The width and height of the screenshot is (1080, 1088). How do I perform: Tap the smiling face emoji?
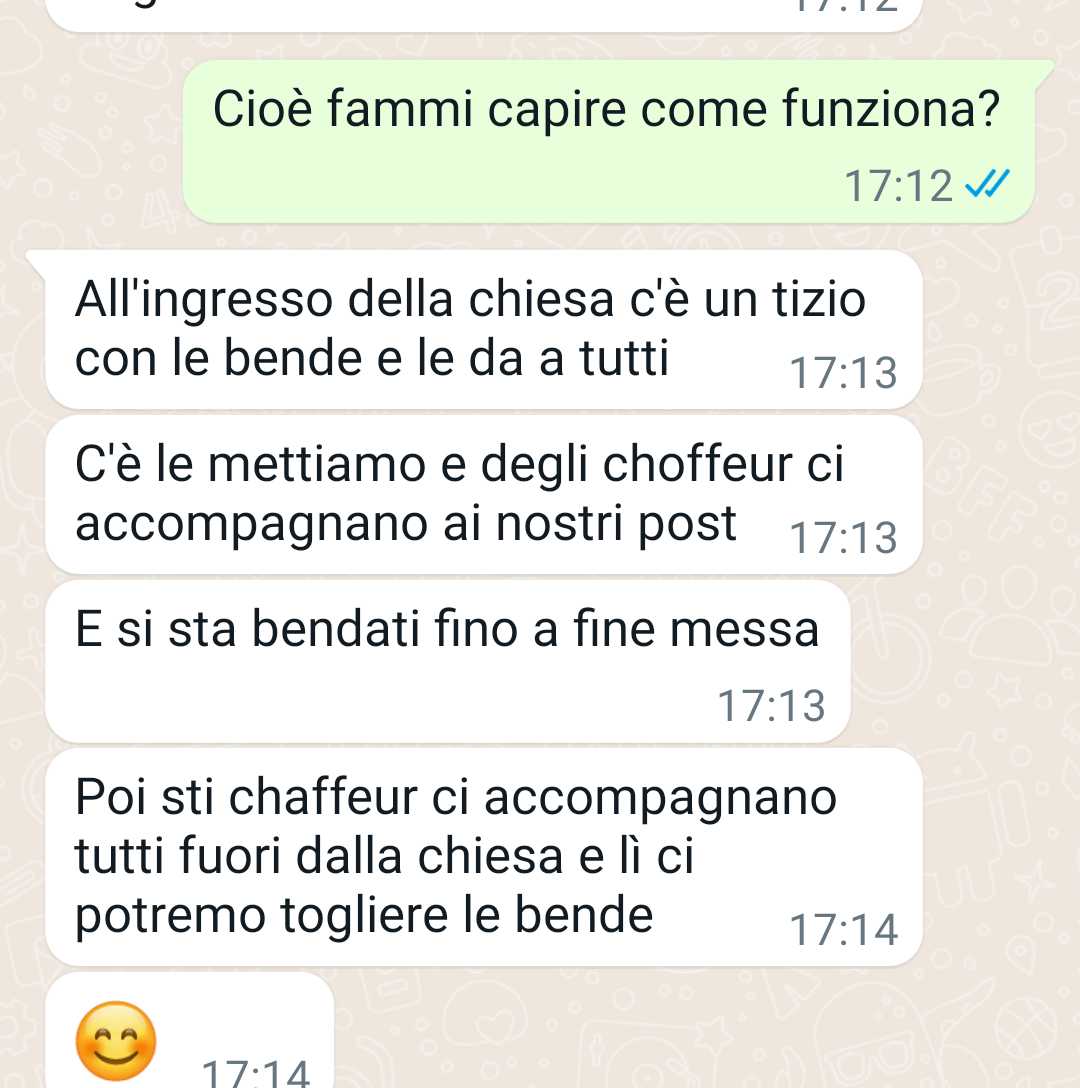pos(116,1042)
